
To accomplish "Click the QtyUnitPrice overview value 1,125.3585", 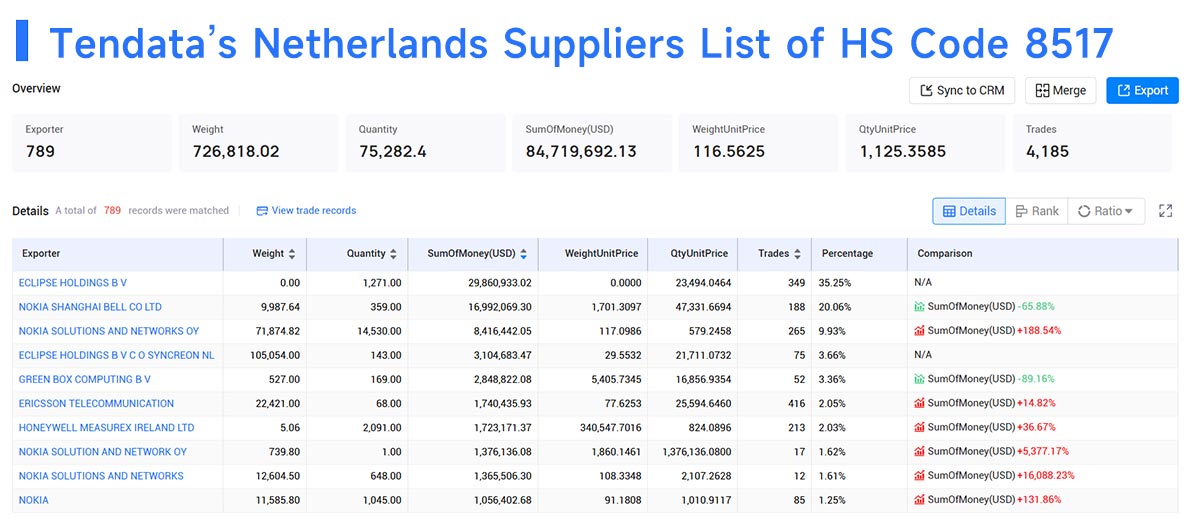I will [902, 151].
